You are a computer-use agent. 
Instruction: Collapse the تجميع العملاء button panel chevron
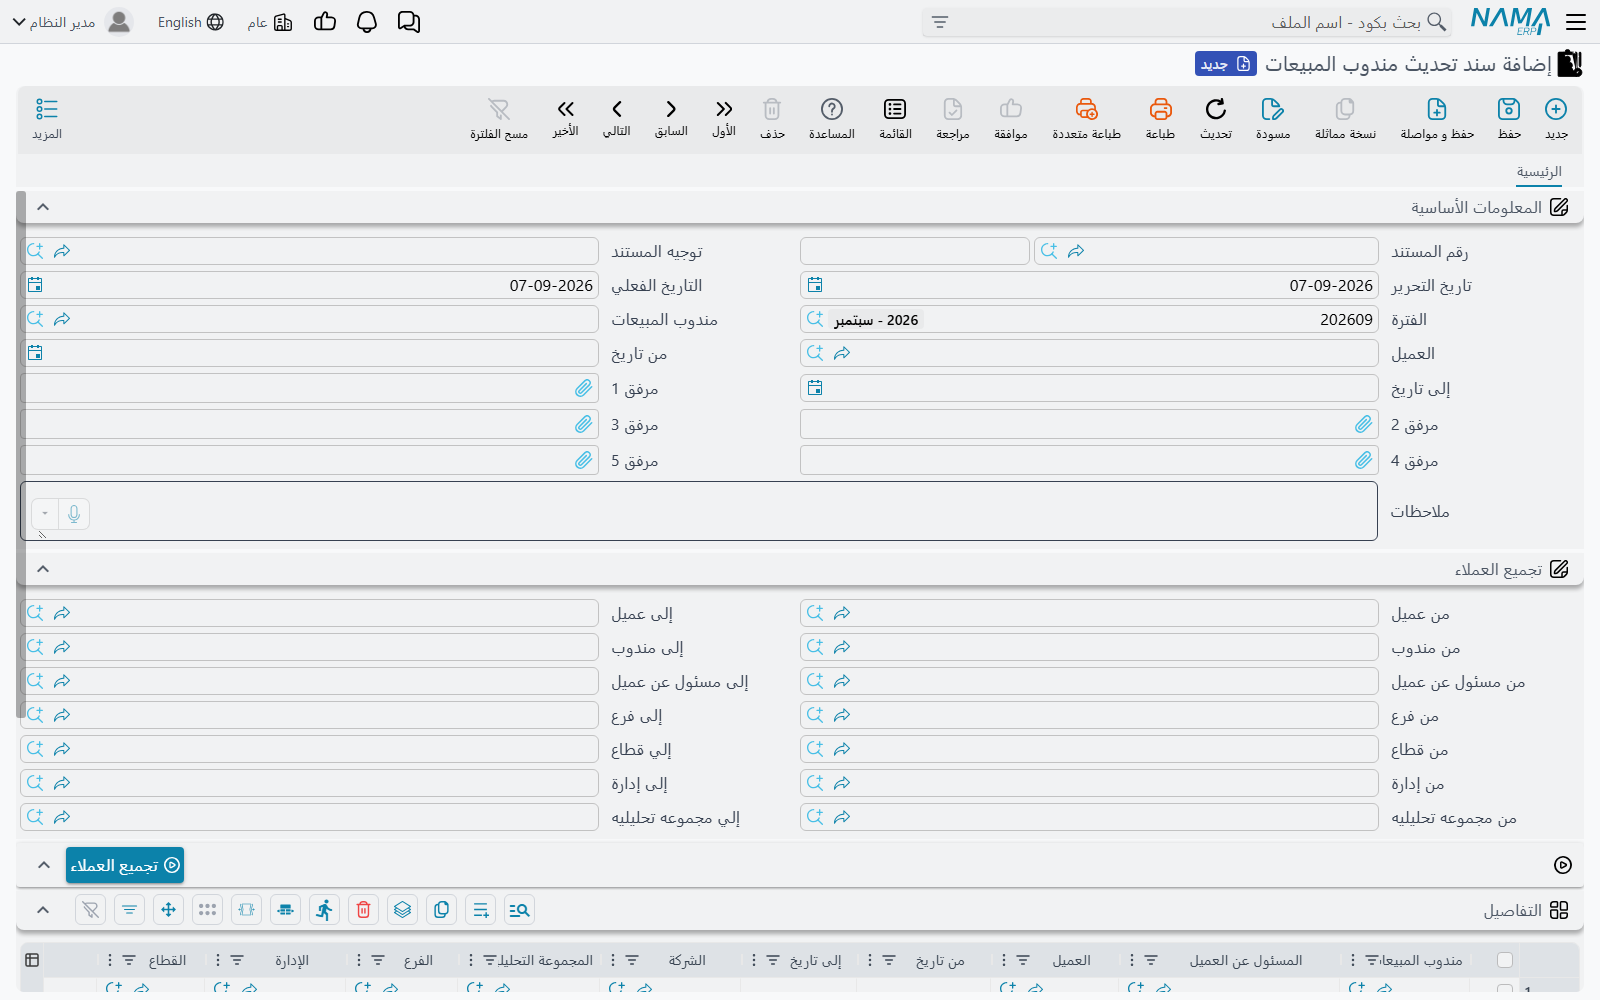(x=43, y=865)
